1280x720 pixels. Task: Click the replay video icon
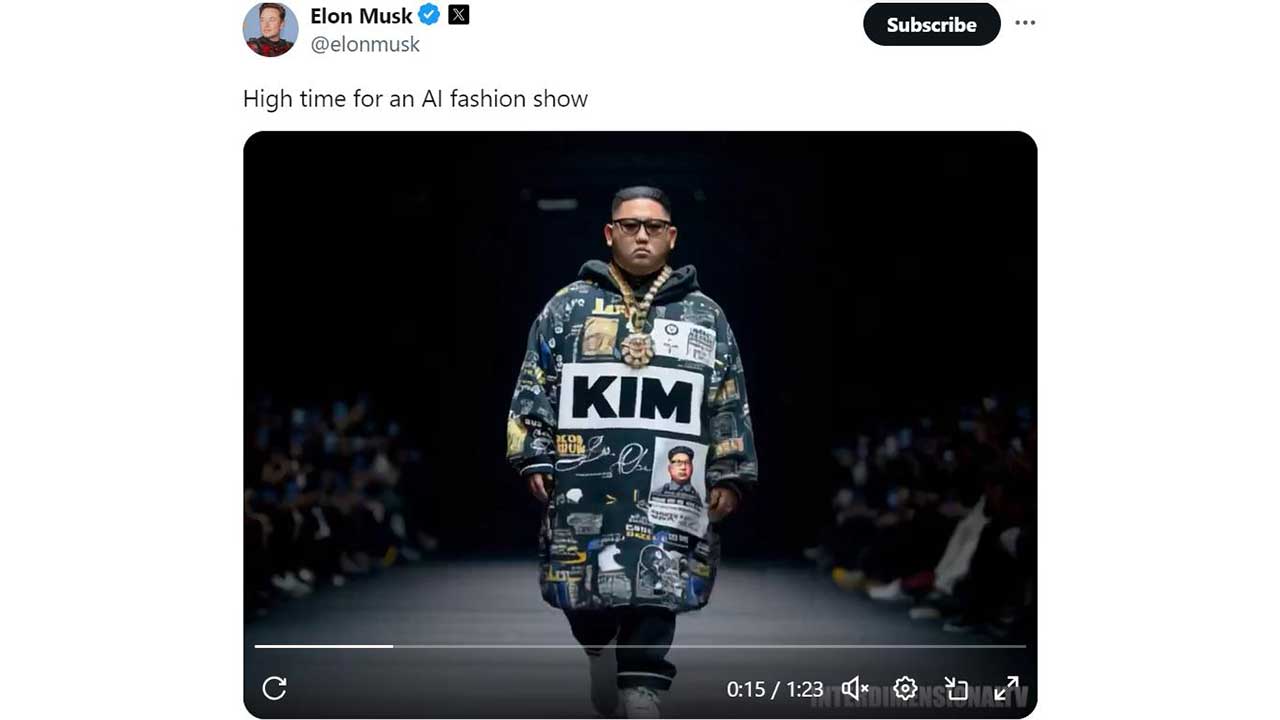click(274, 688)
